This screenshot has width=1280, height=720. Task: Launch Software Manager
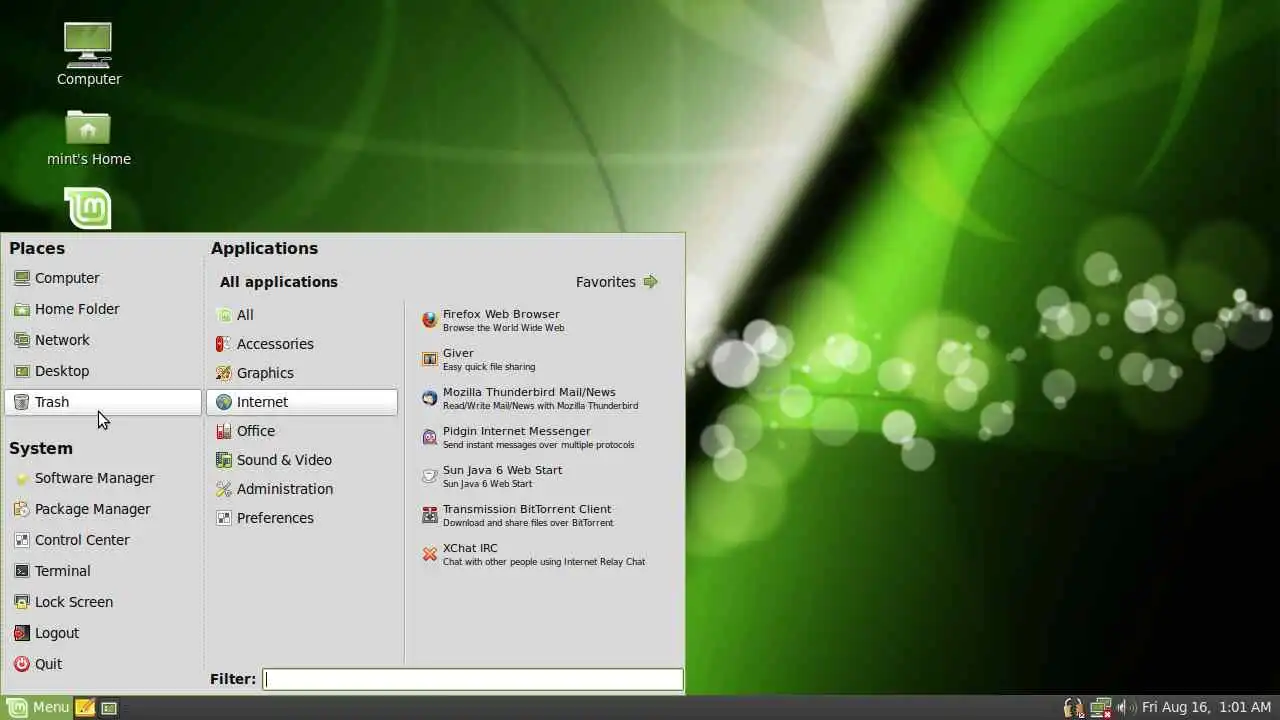pos(103,478)
